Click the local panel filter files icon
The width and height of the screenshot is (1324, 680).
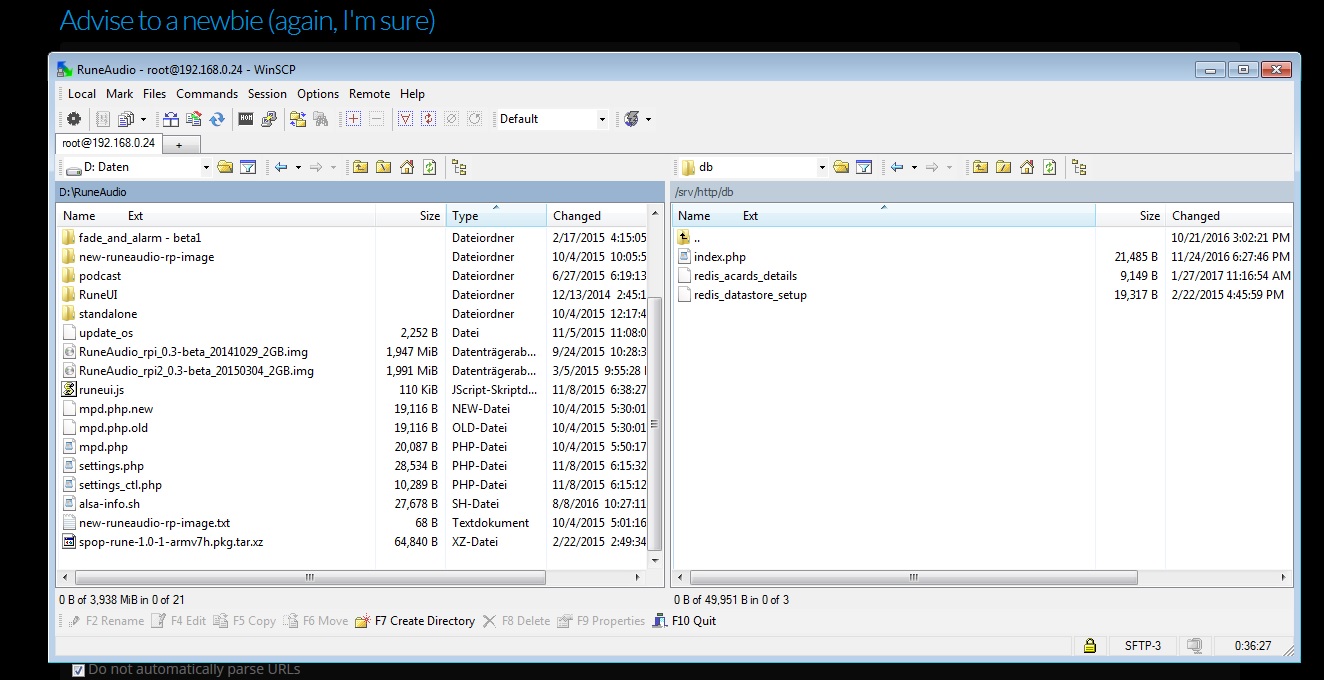pyautogui.click(x=248, y=167)
